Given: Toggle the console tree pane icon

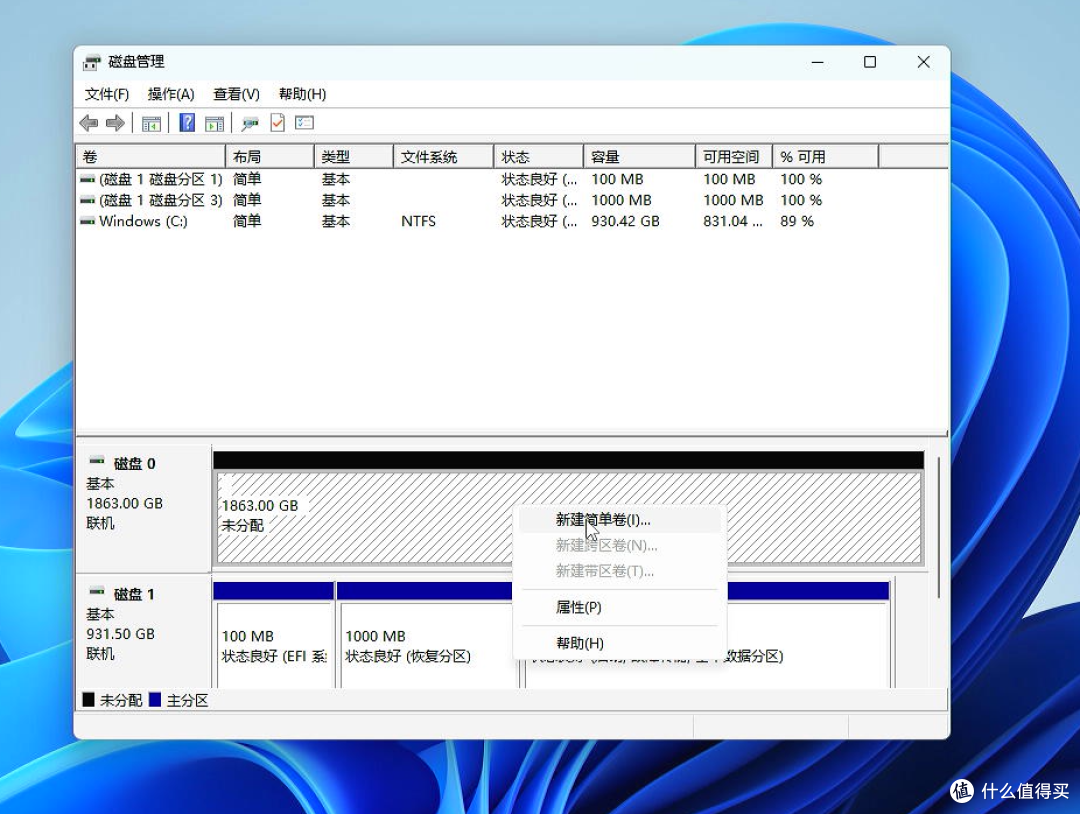Looking at the screenshot, I should (151, 123).
